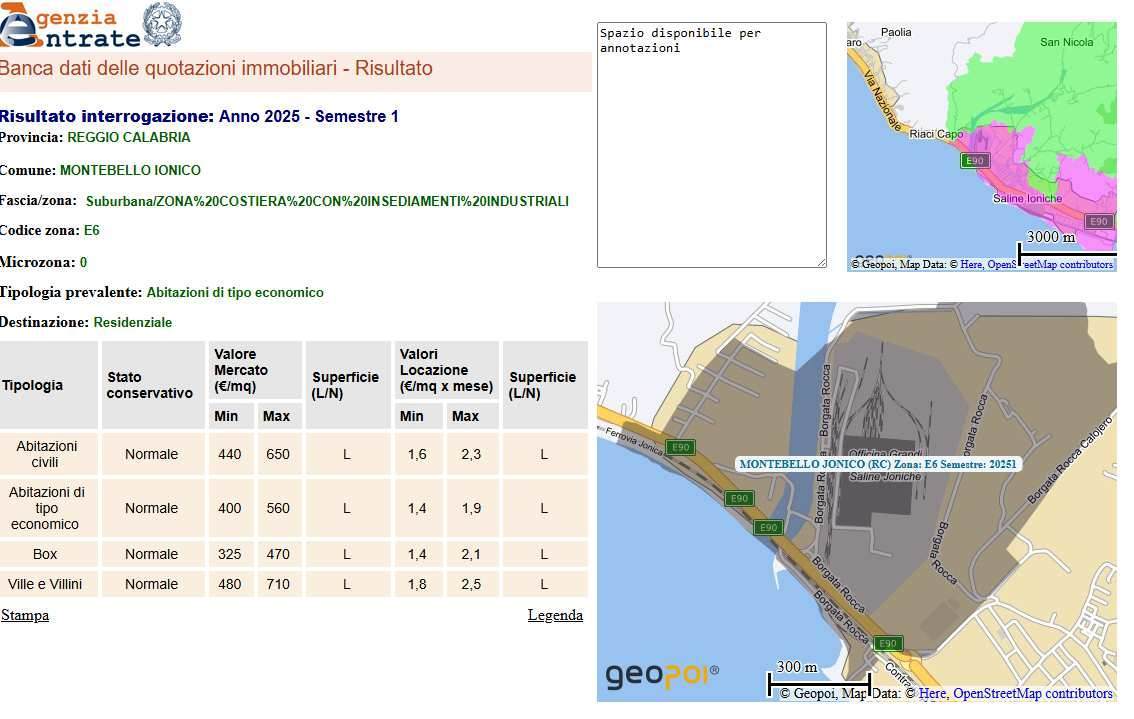Click the E90 shield near Riaci Capo

pos(974,160)
